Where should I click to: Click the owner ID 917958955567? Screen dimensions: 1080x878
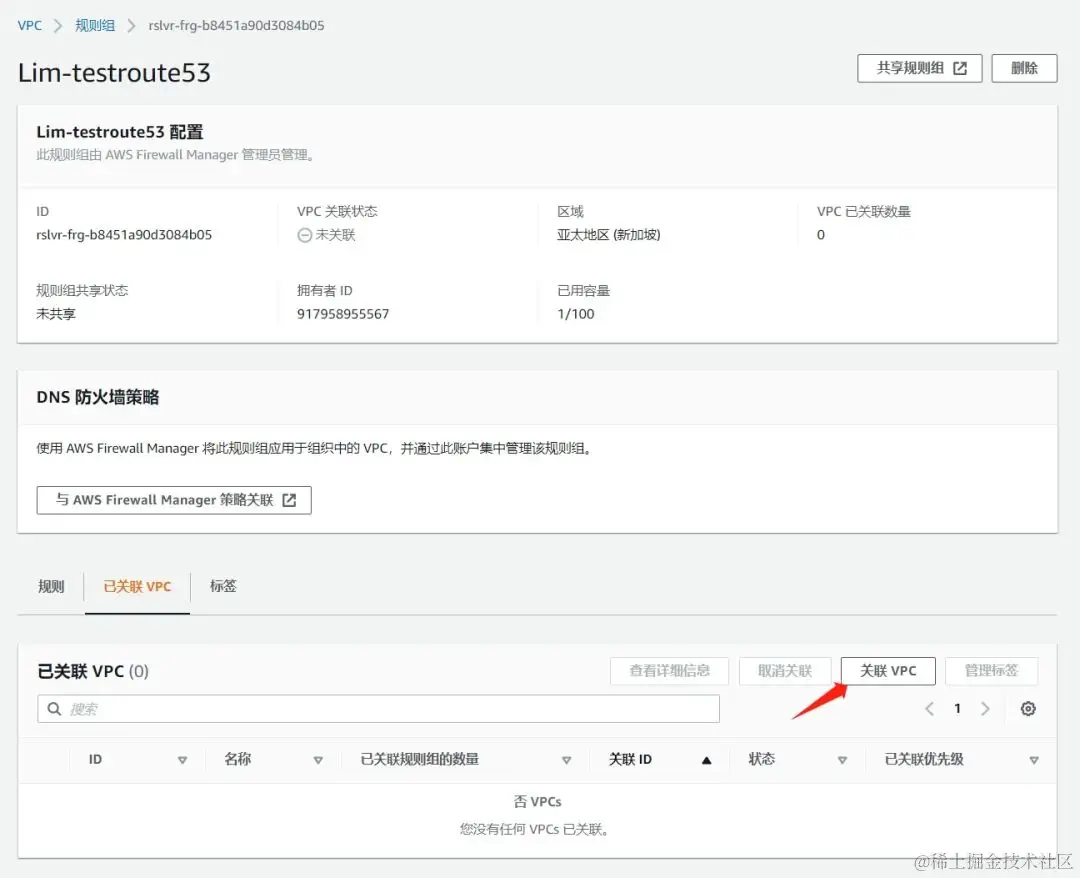click(343, 314)
